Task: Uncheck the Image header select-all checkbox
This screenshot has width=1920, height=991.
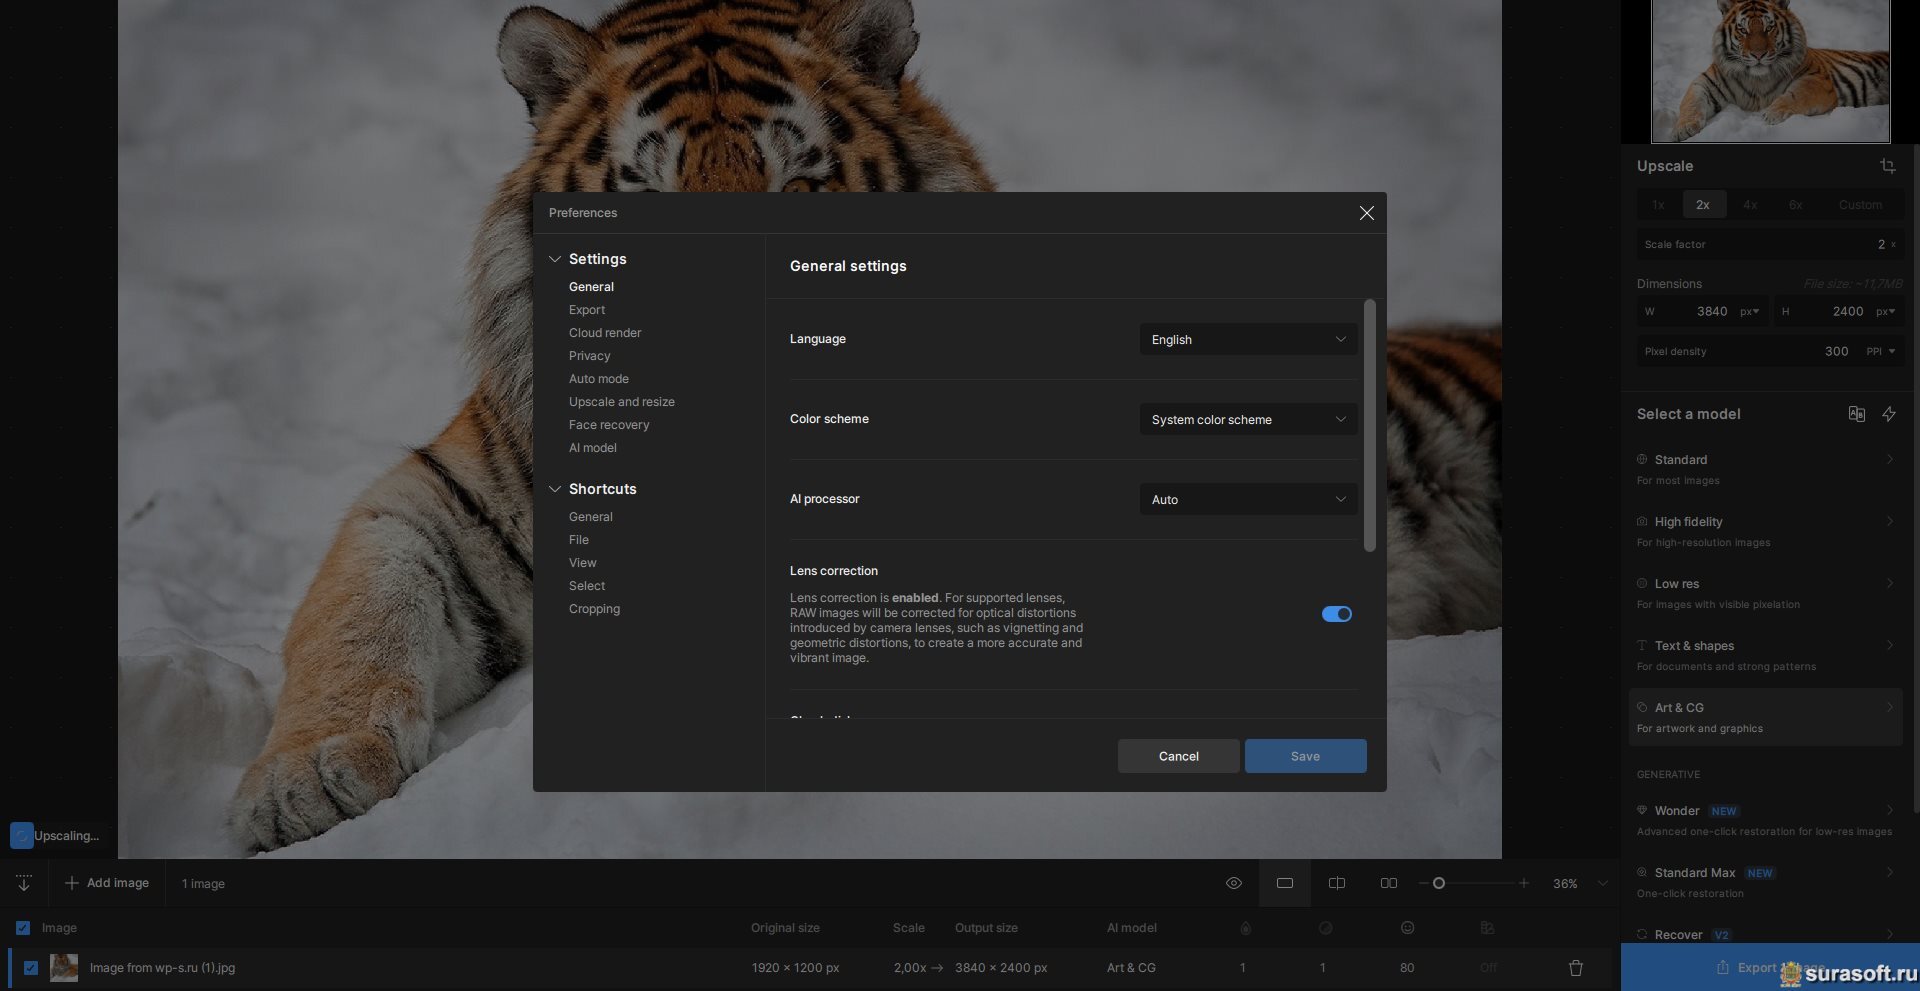Action: (23, 928)
